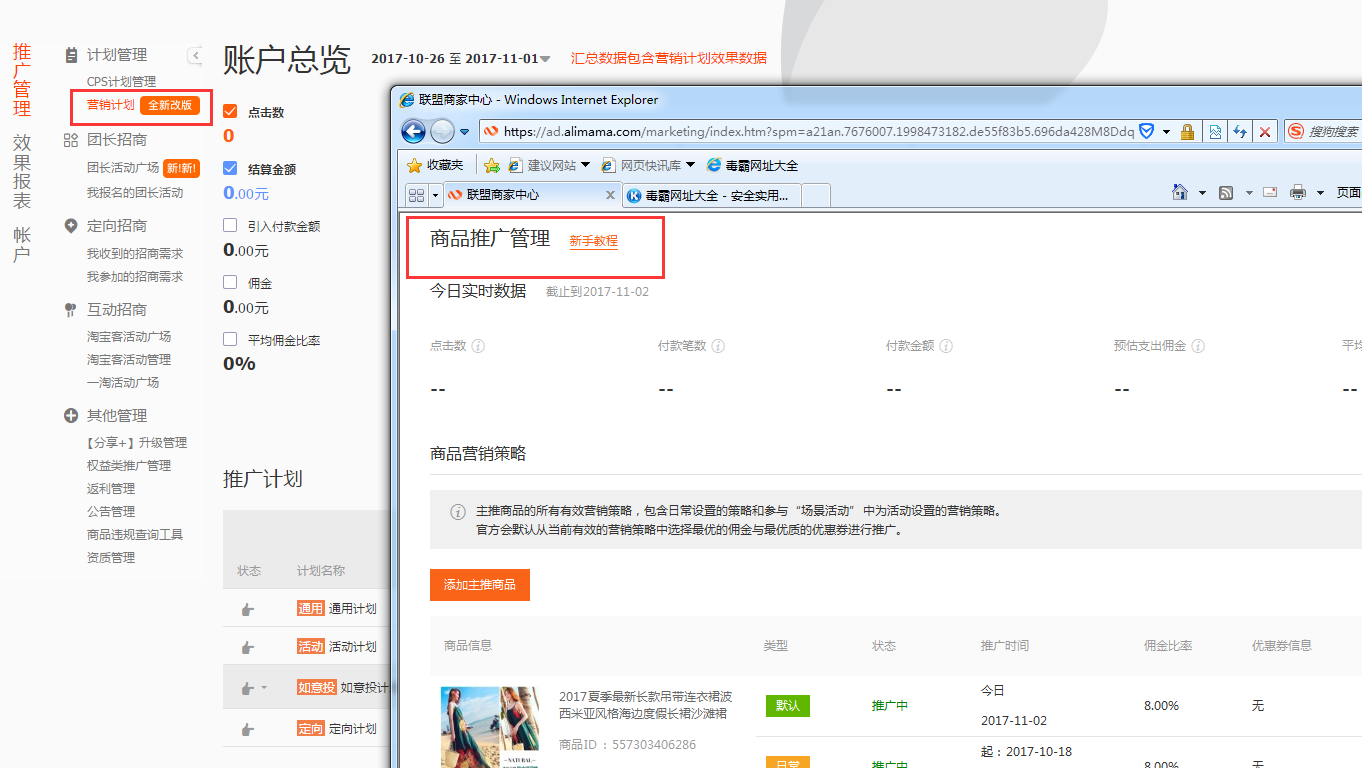
Task: Open the 新手教程 link
Action: coord(593,241)
